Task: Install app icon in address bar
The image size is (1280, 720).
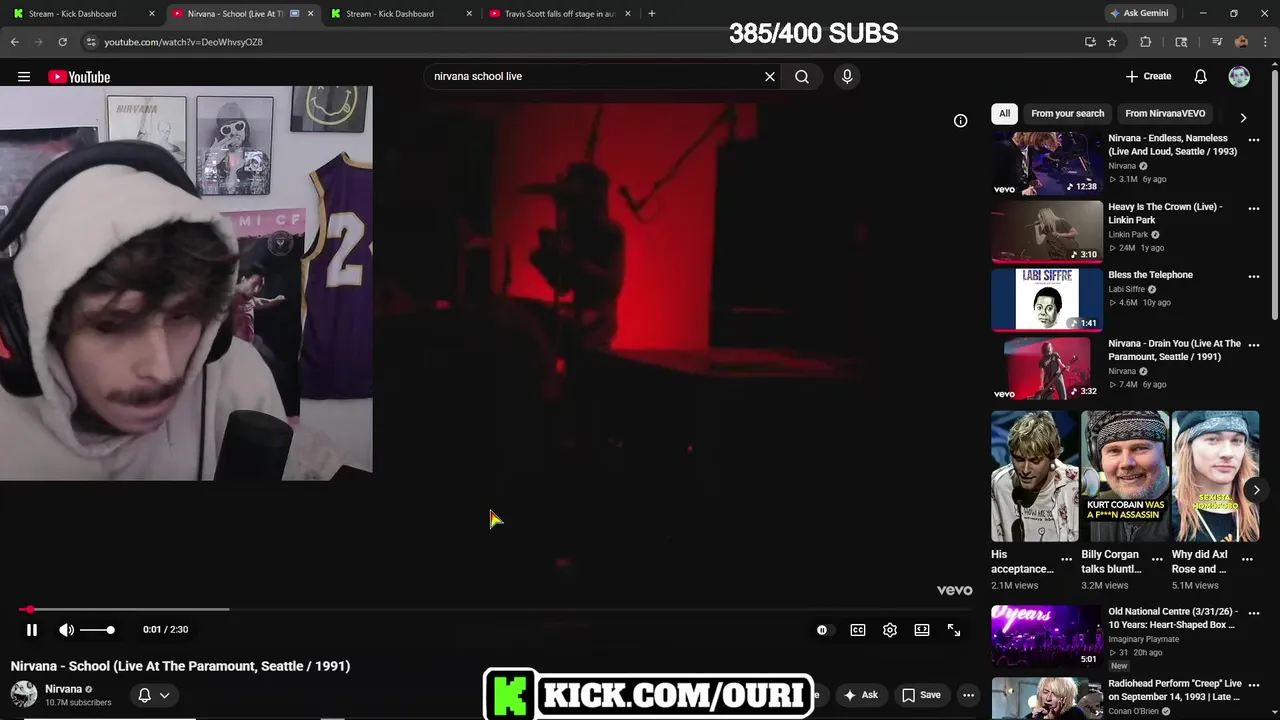Action: coord(1090,42)
